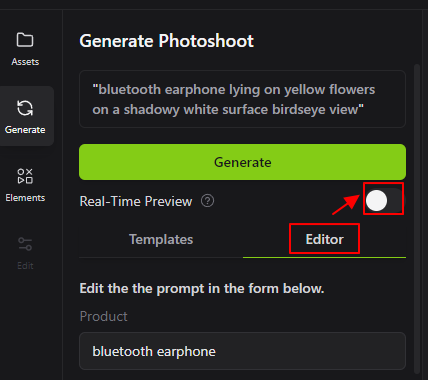Open the Assets folder icon
Image resolution: width=428 pixels, height=380 pixels.
point(25,40)
